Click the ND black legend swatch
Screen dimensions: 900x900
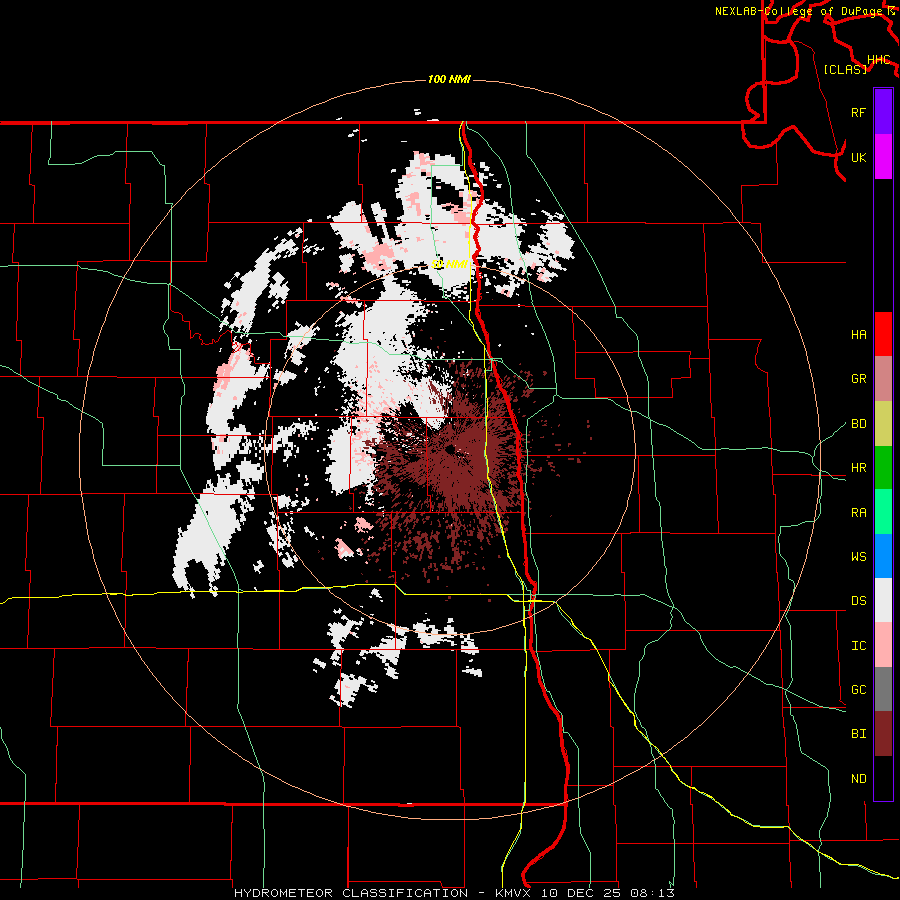pyautogui.click(x=883, y=778)
